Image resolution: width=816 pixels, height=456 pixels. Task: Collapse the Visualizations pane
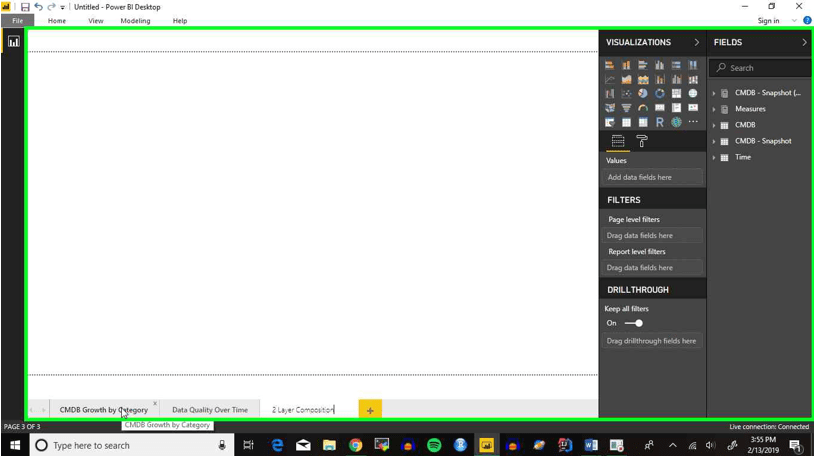pyautogui.click(x=696, y=42)
